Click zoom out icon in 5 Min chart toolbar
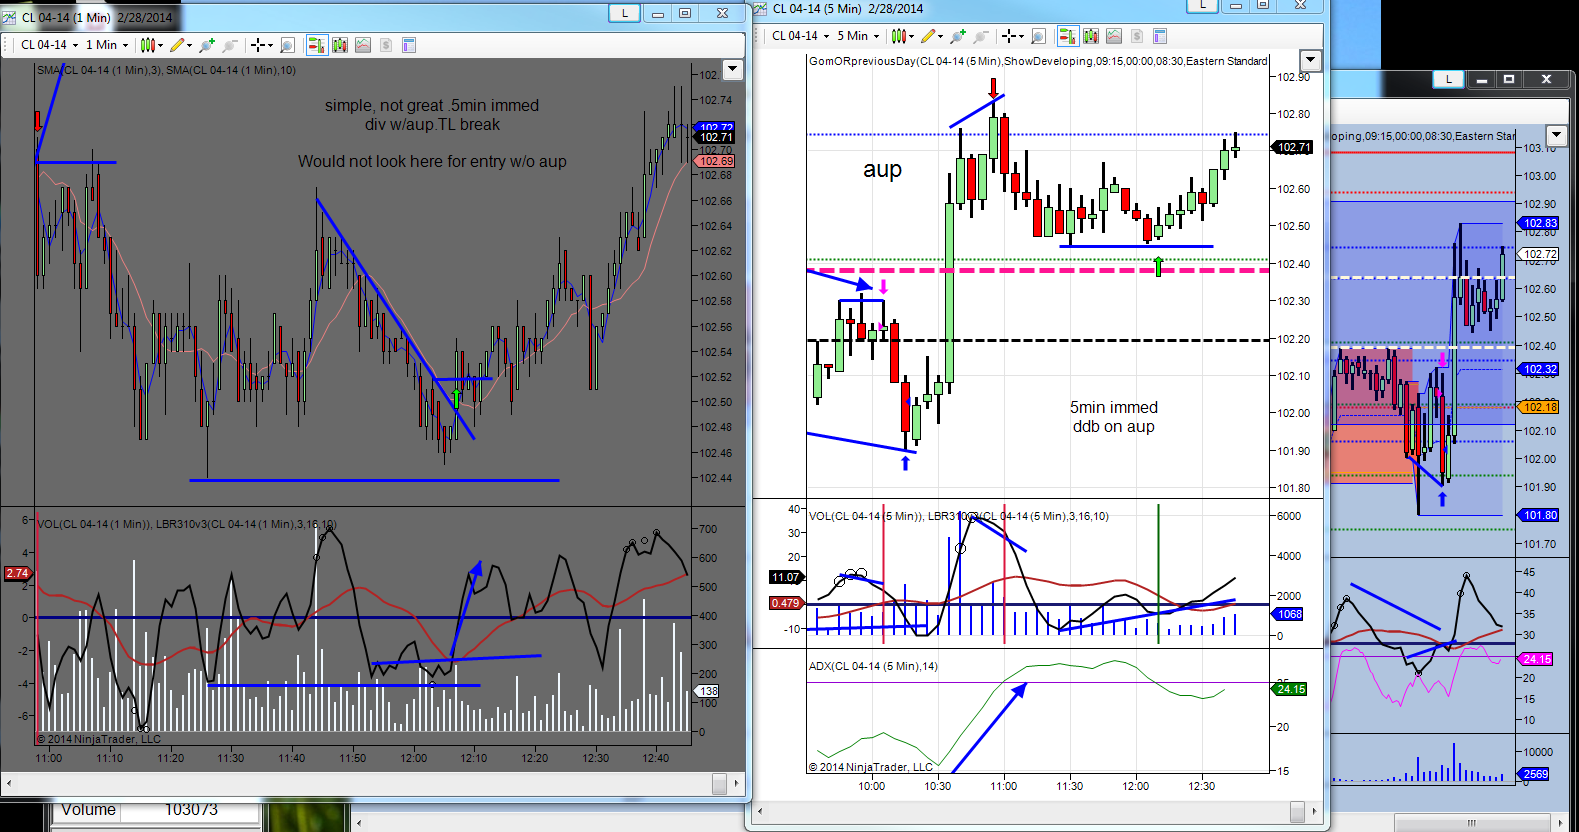This screenshot has height=832, width=1579. coord(981,36)
